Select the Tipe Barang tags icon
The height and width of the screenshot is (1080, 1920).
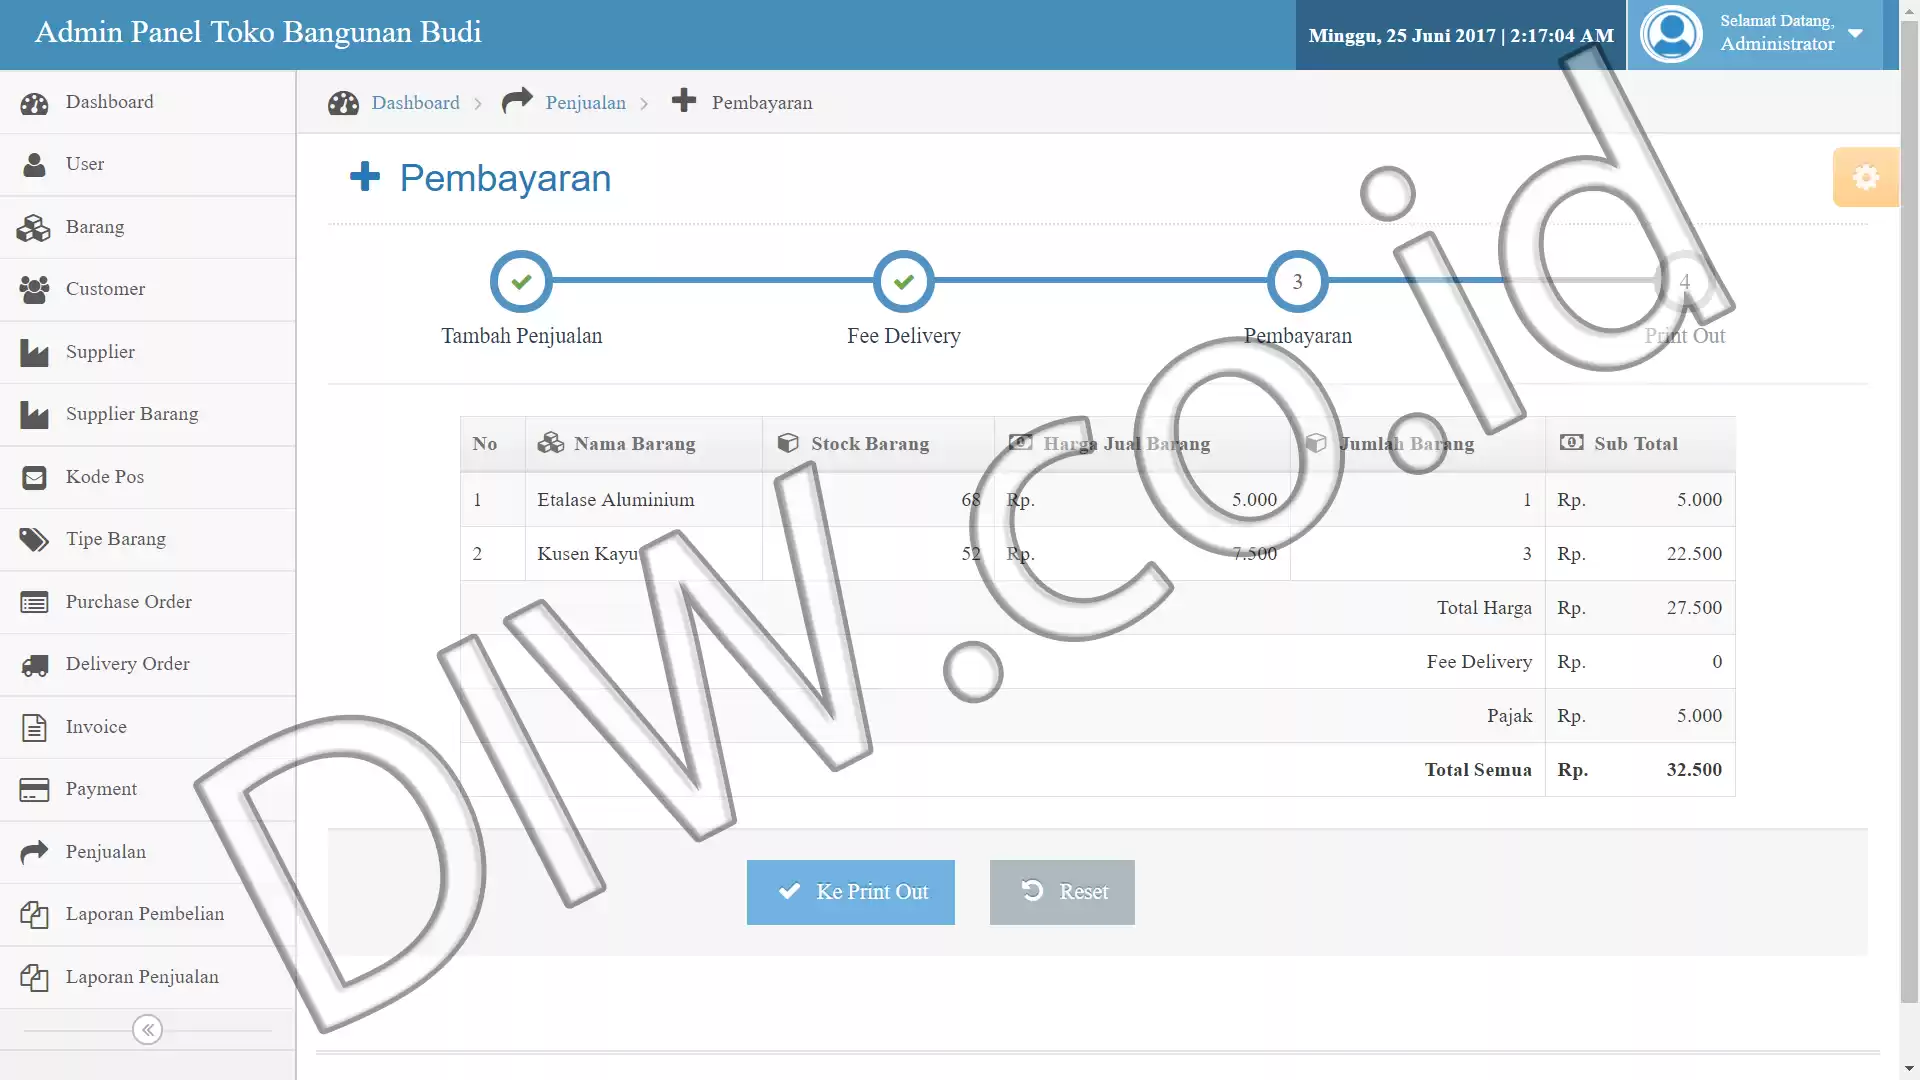pos(34,540)
